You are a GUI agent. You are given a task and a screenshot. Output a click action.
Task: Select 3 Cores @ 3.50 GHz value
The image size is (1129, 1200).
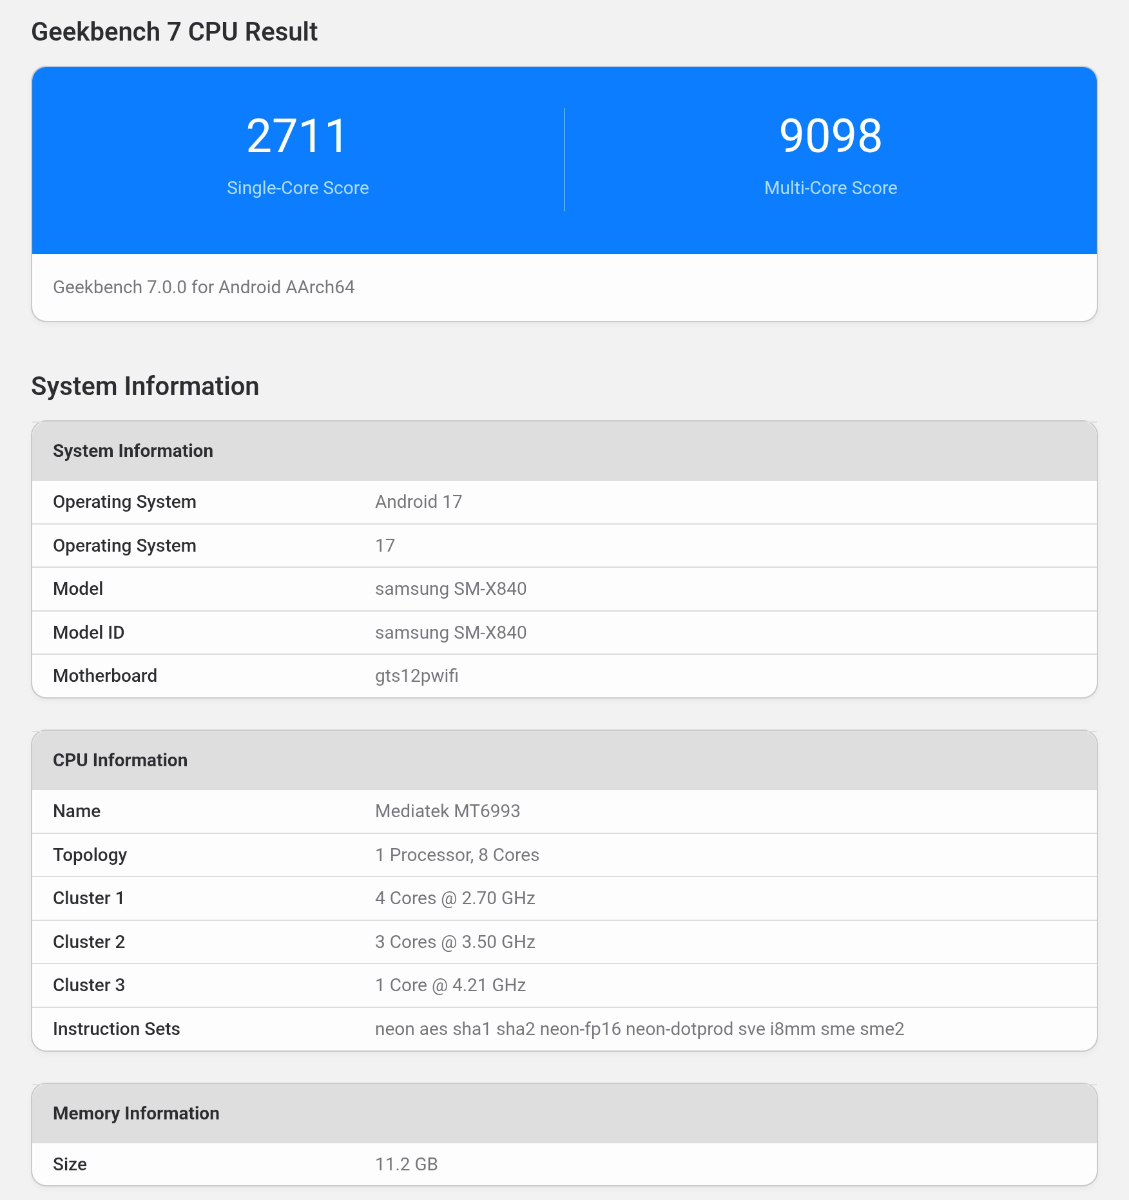coord(455,942)
